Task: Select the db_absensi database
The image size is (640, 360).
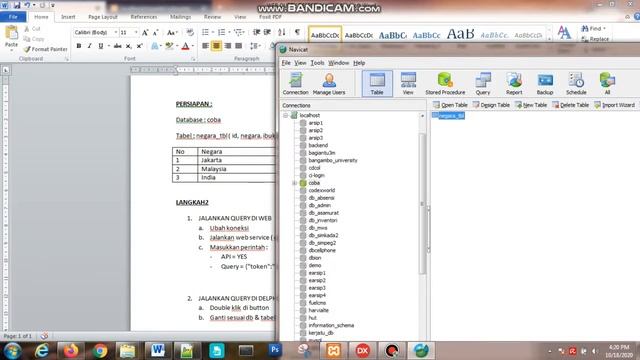Action: coord(321,198)
